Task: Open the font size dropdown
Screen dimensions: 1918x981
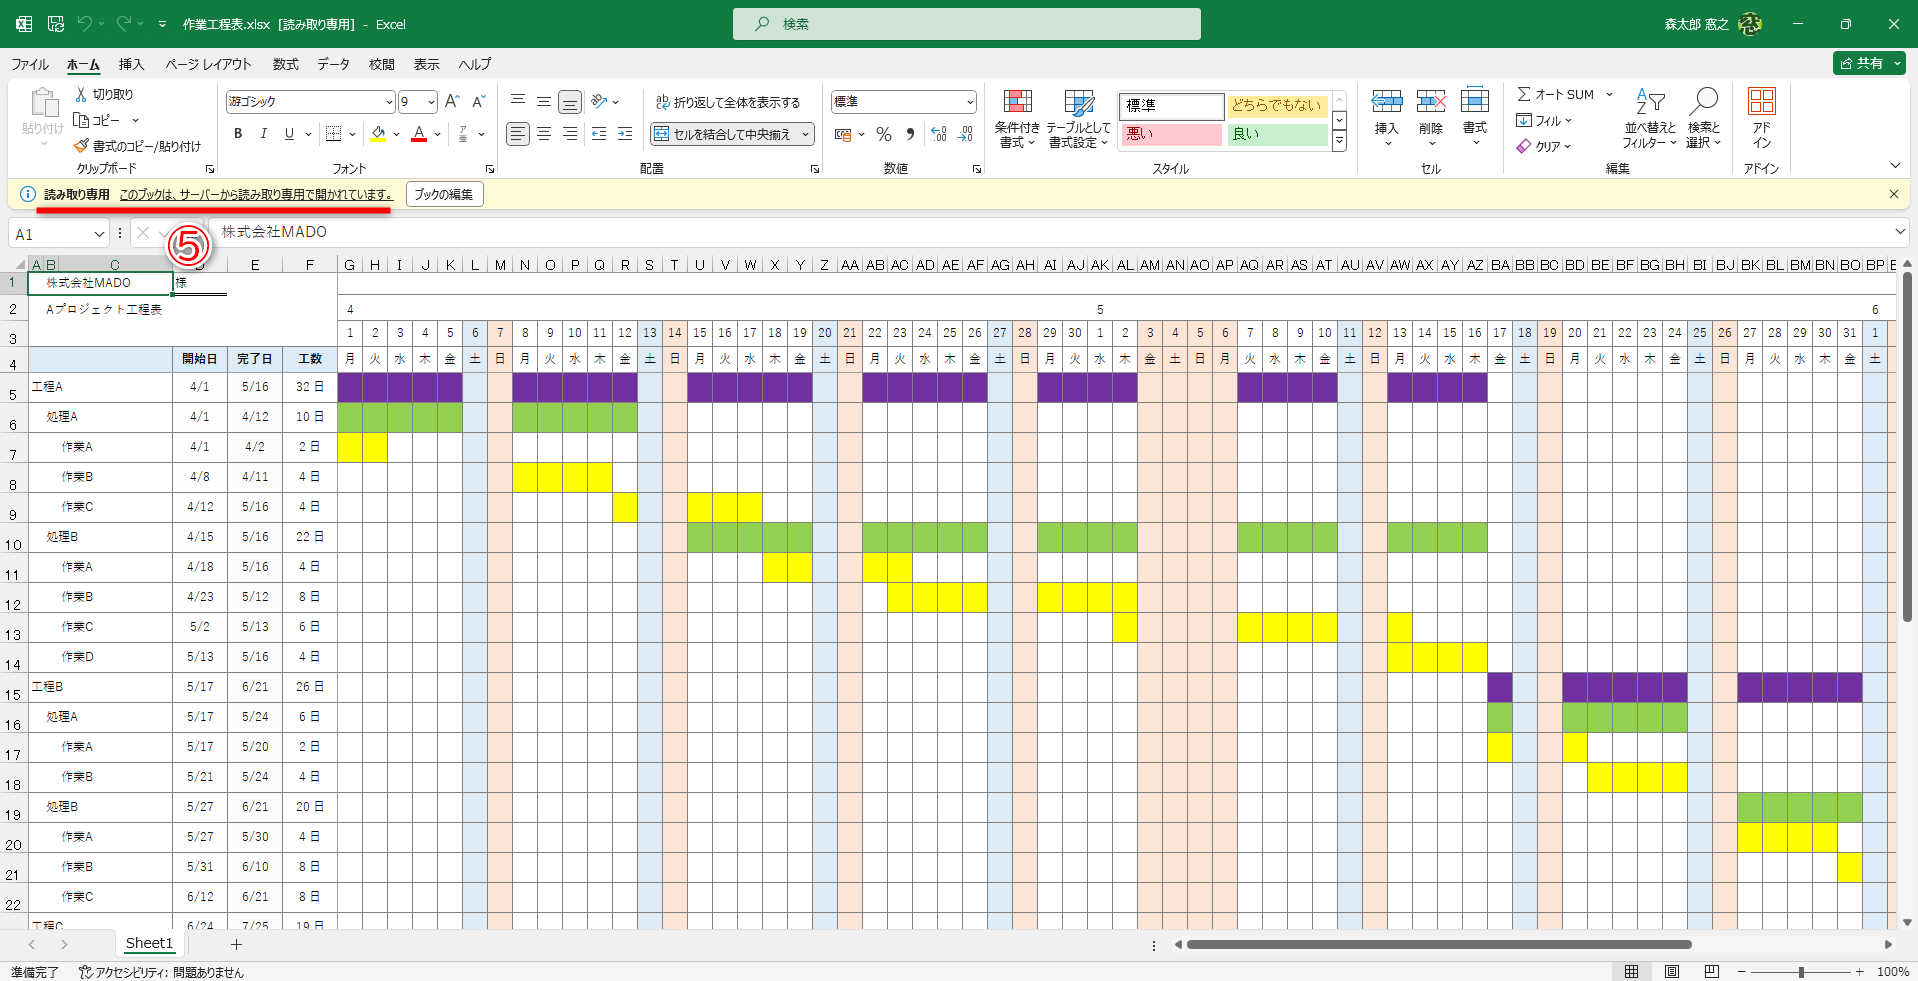Action: point(431,102)
